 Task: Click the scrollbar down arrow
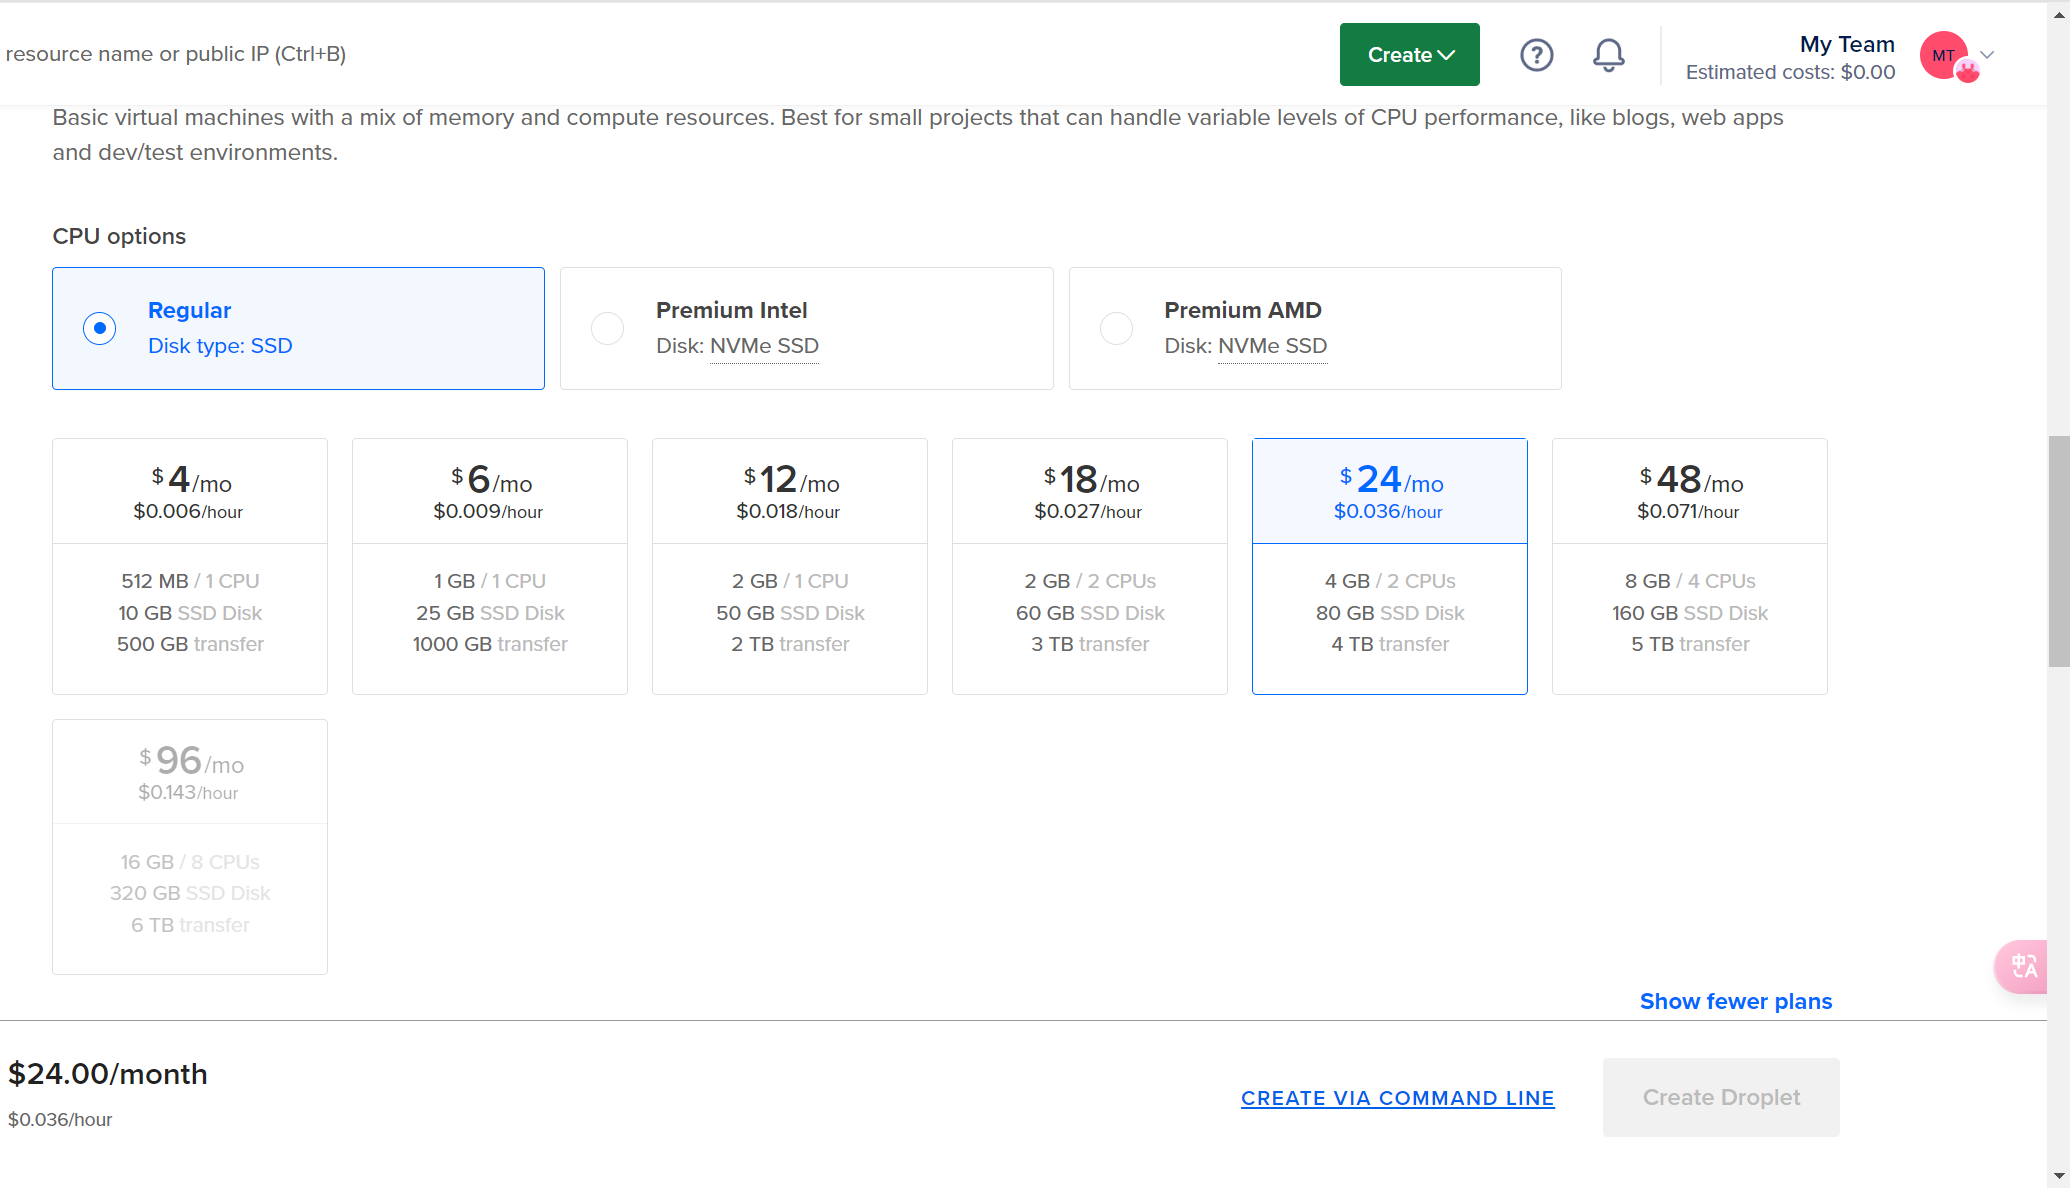2058,1176
